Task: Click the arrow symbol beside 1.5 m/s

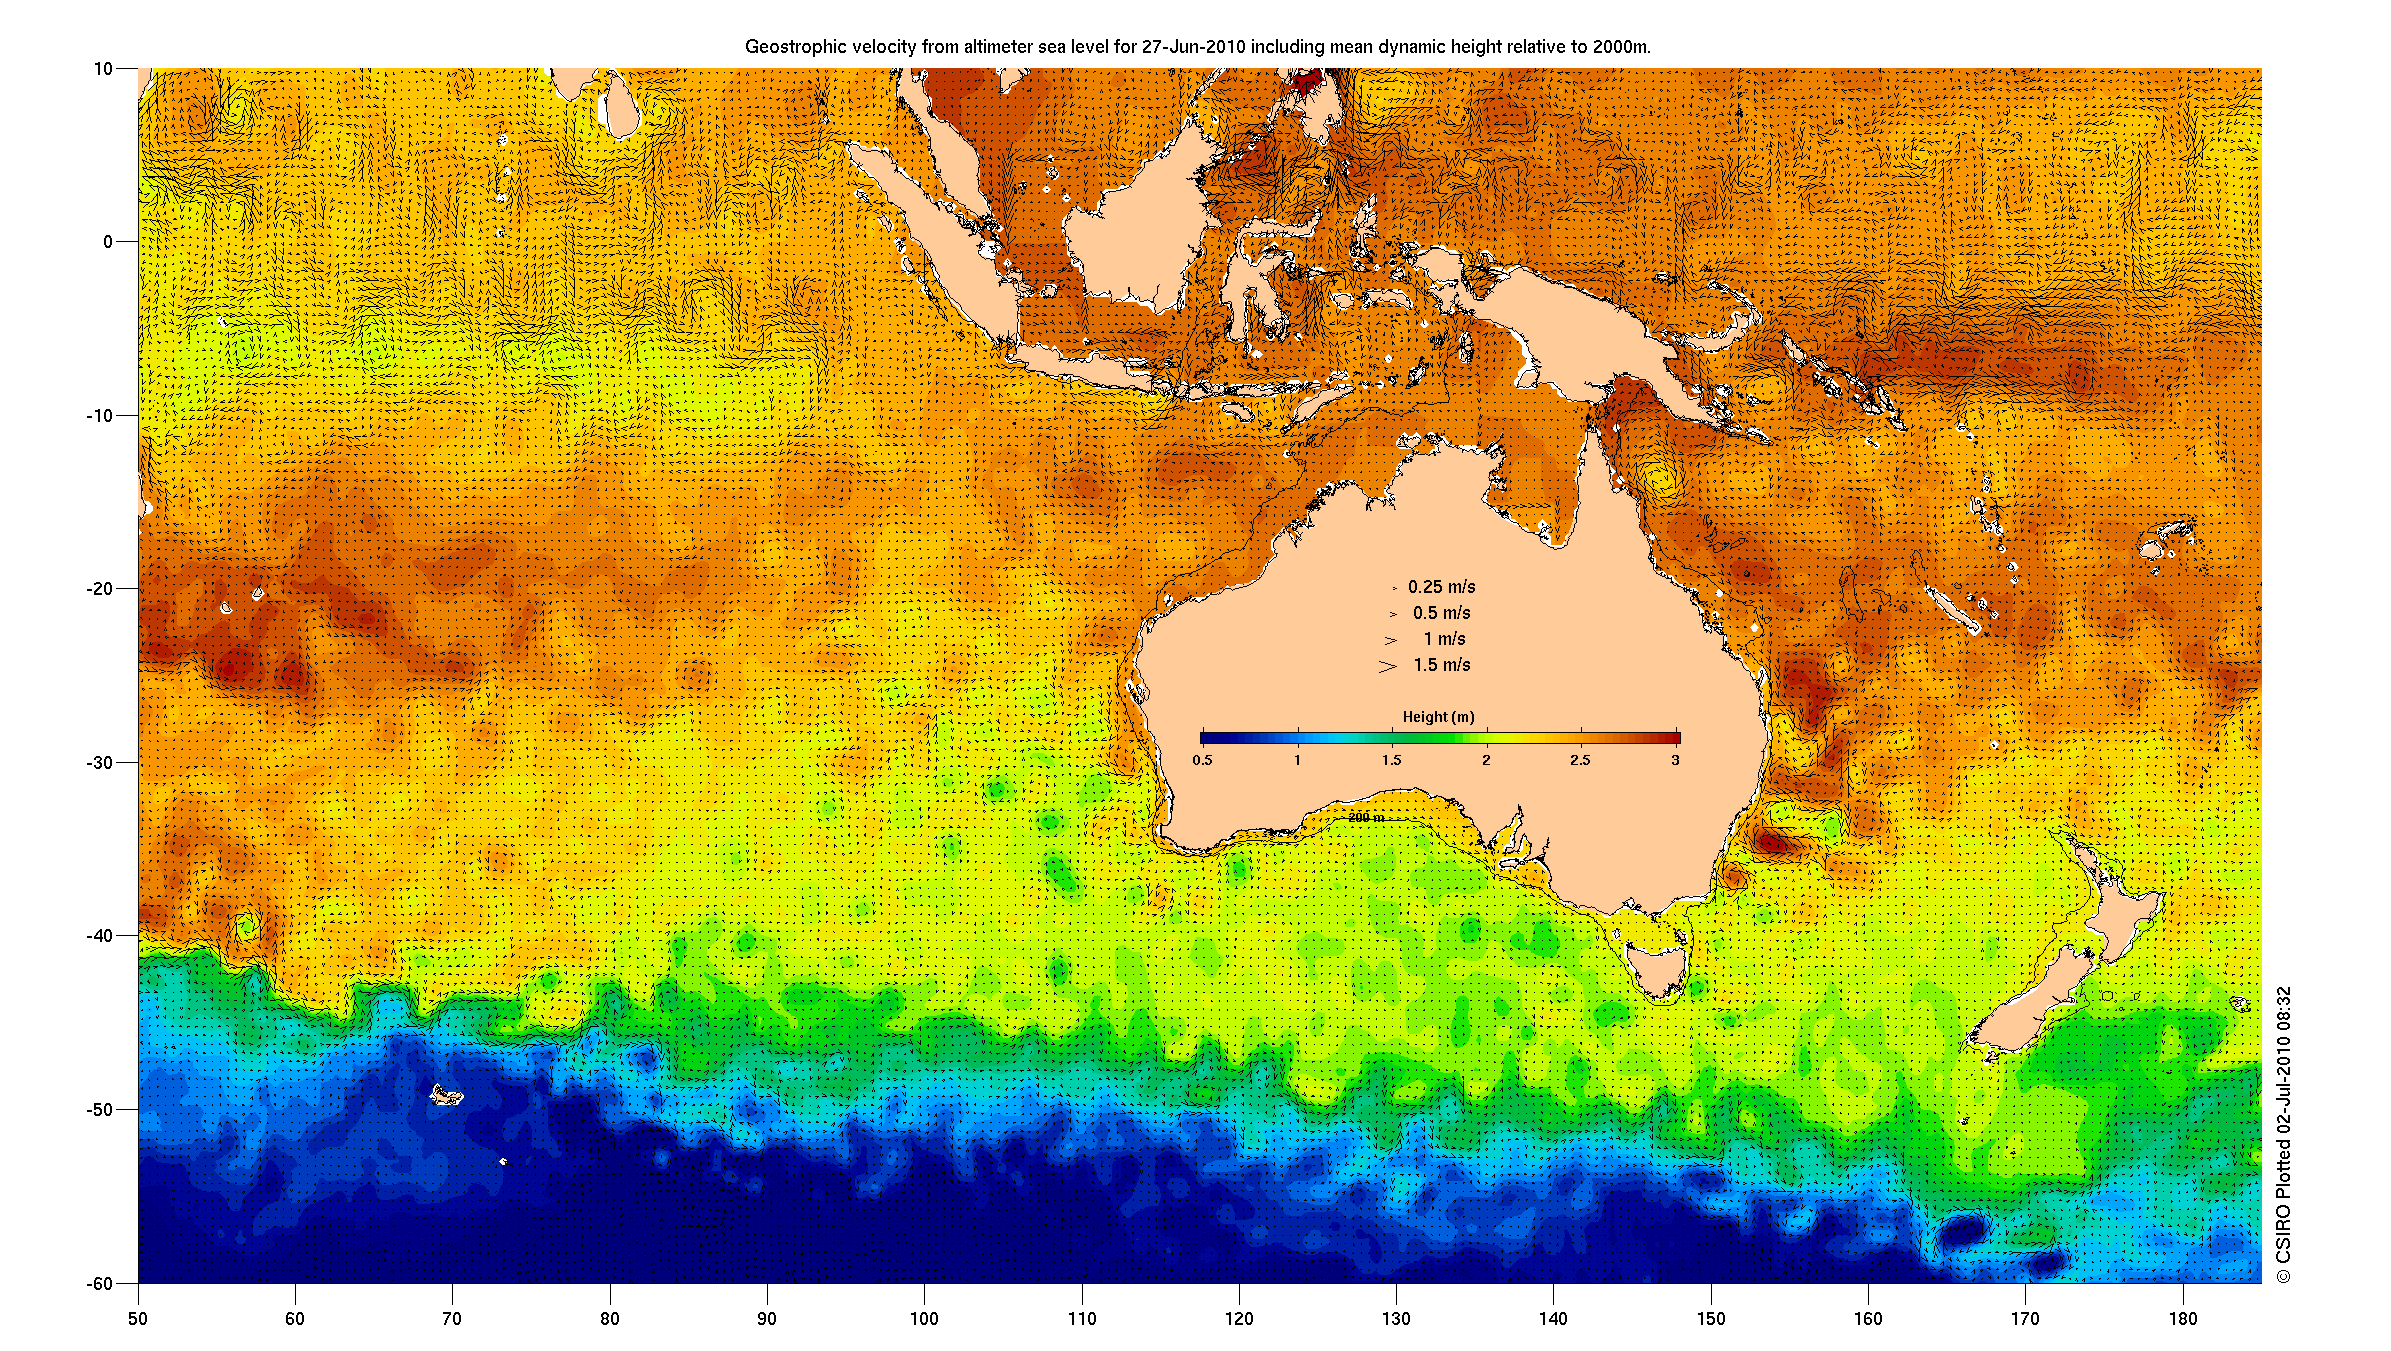Action: tap(1387, 666)
